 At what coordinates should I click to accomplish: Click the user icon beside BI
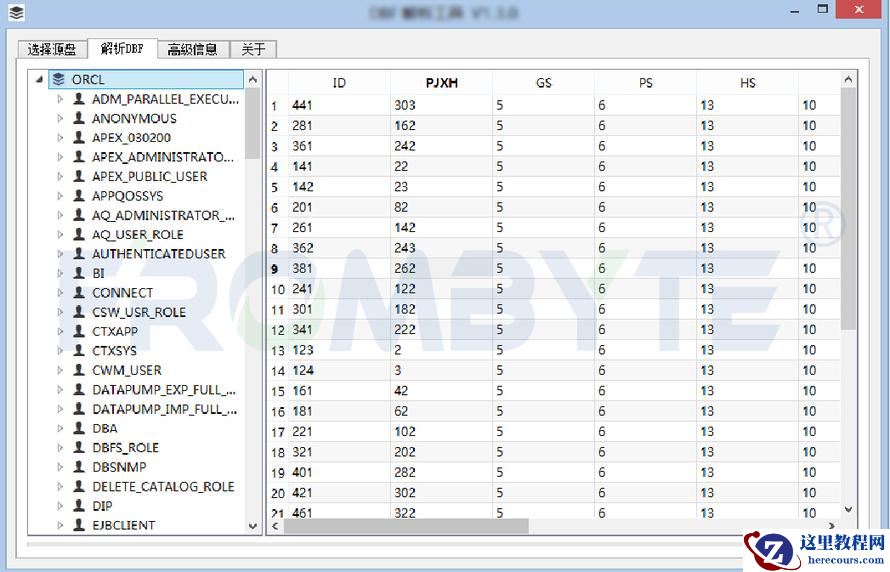79,273
